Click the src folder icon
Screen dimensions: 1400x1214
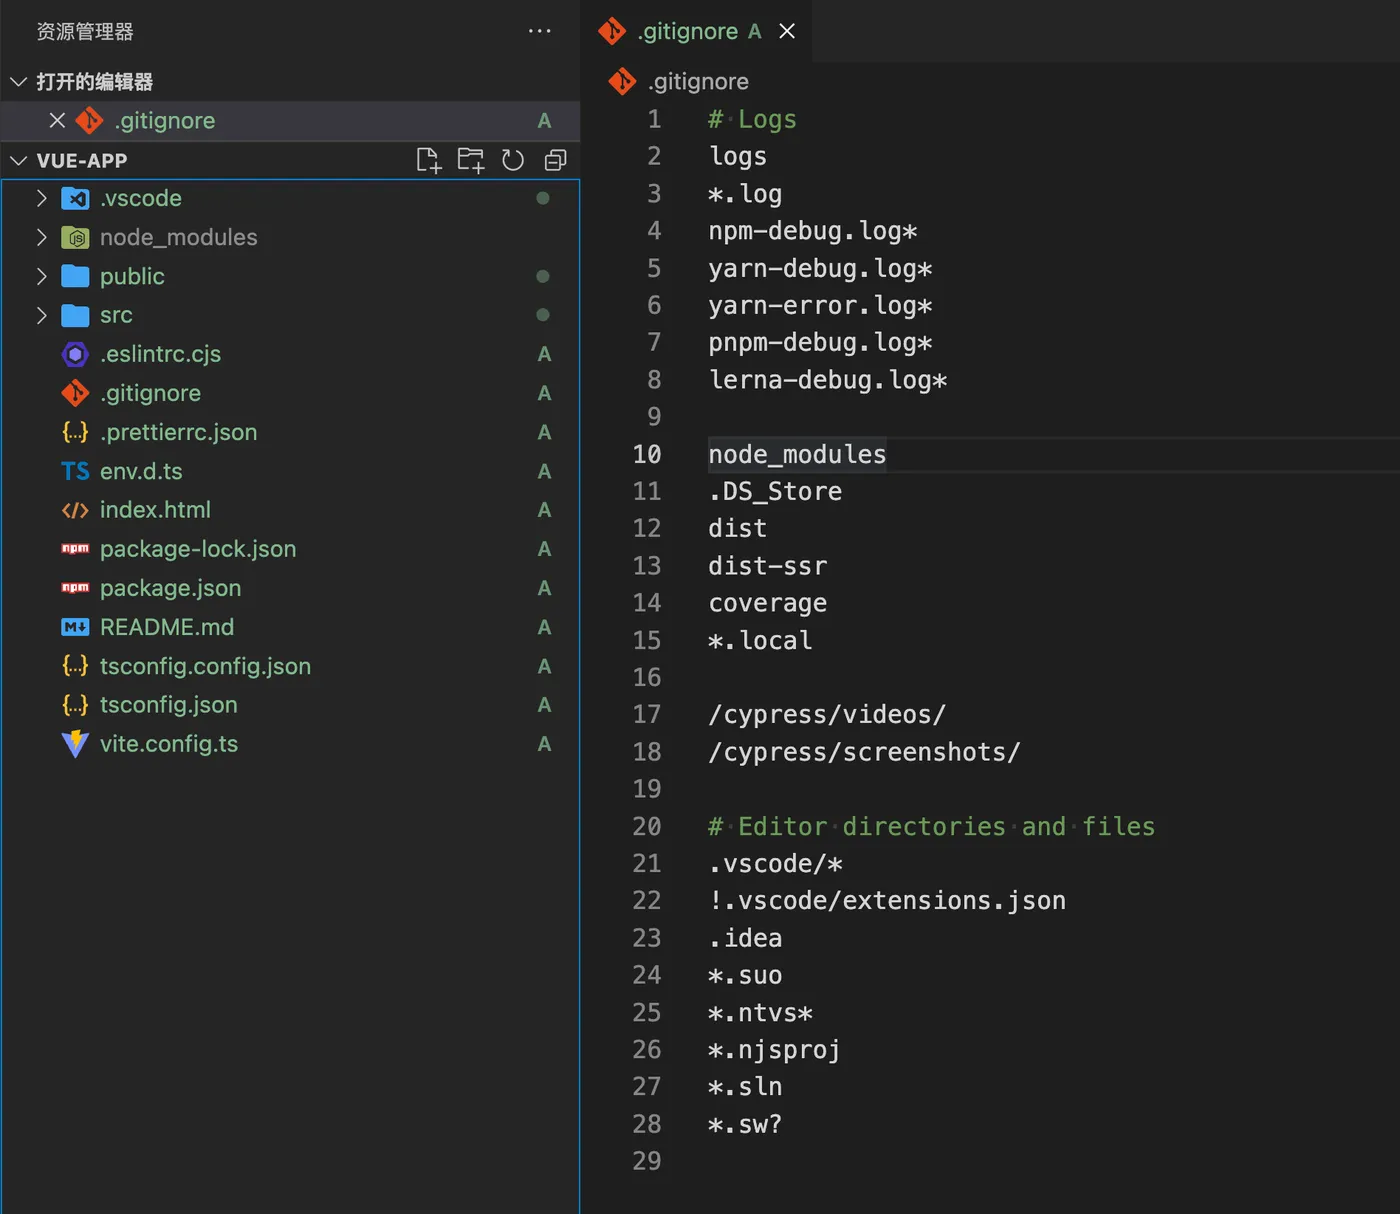click(x=75, y=315)
